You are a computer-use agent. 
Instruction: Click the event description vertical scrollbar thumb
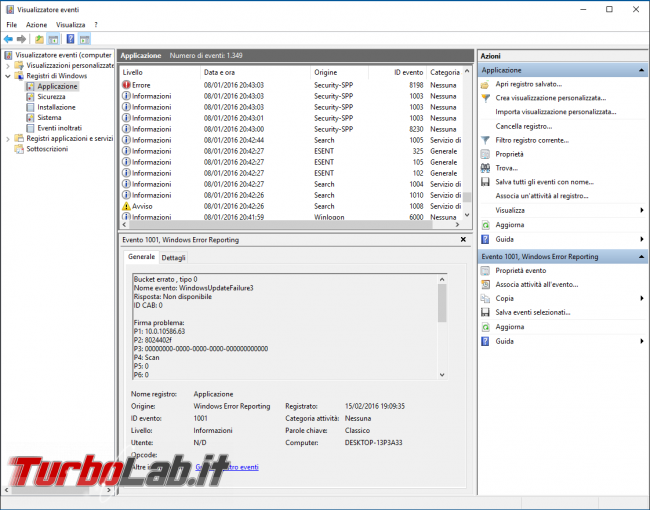[x=442, y=303]
